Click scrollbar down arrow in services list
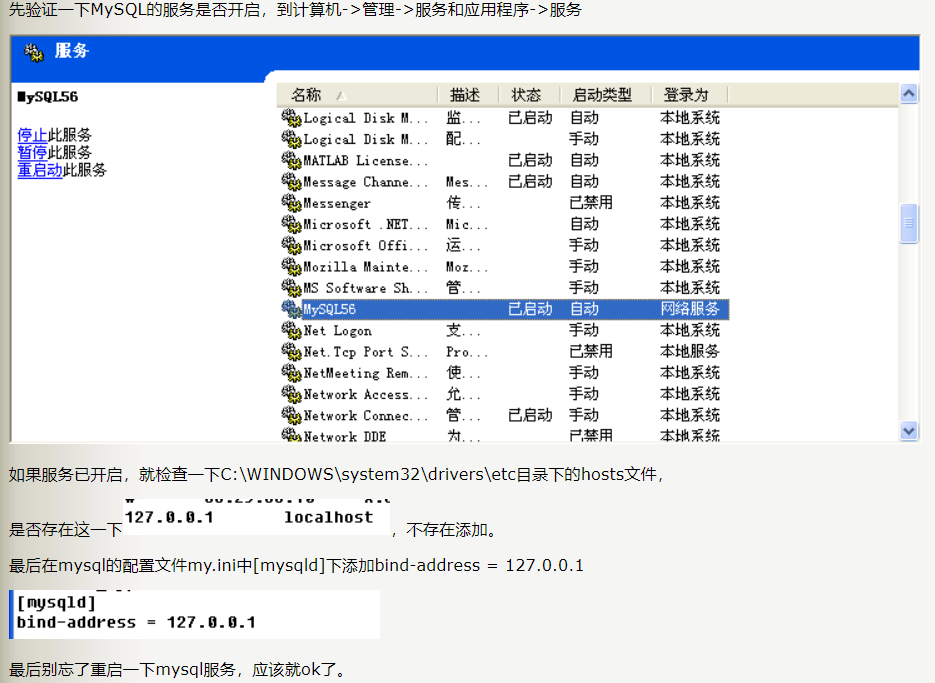Image resolution: width=935 pixels, height=683 pixels. point(909,431)
